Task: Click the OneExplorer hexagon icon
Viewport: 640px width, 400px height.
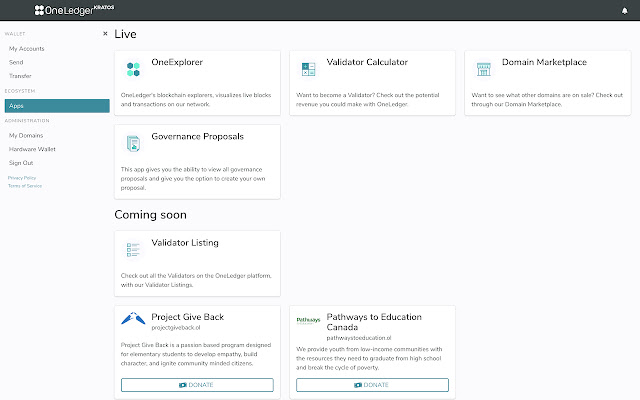Action: (133, 69)
